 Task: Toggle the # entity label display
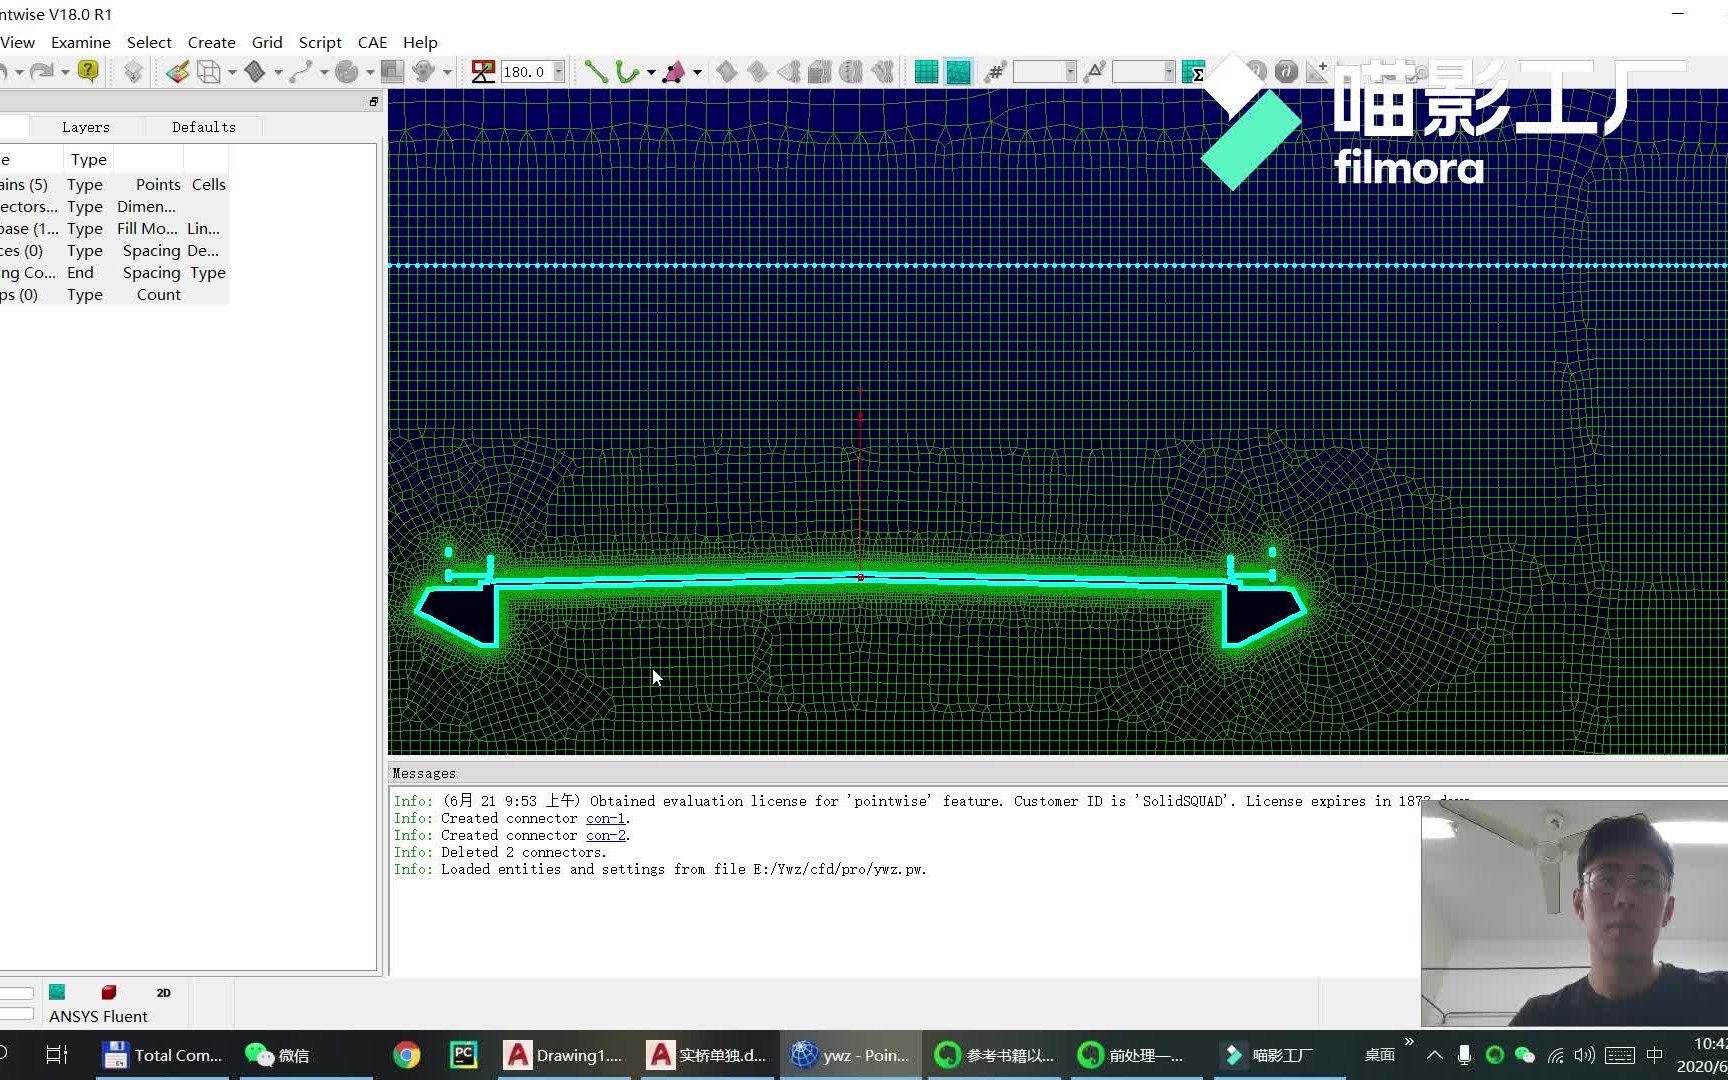[995, 71]
